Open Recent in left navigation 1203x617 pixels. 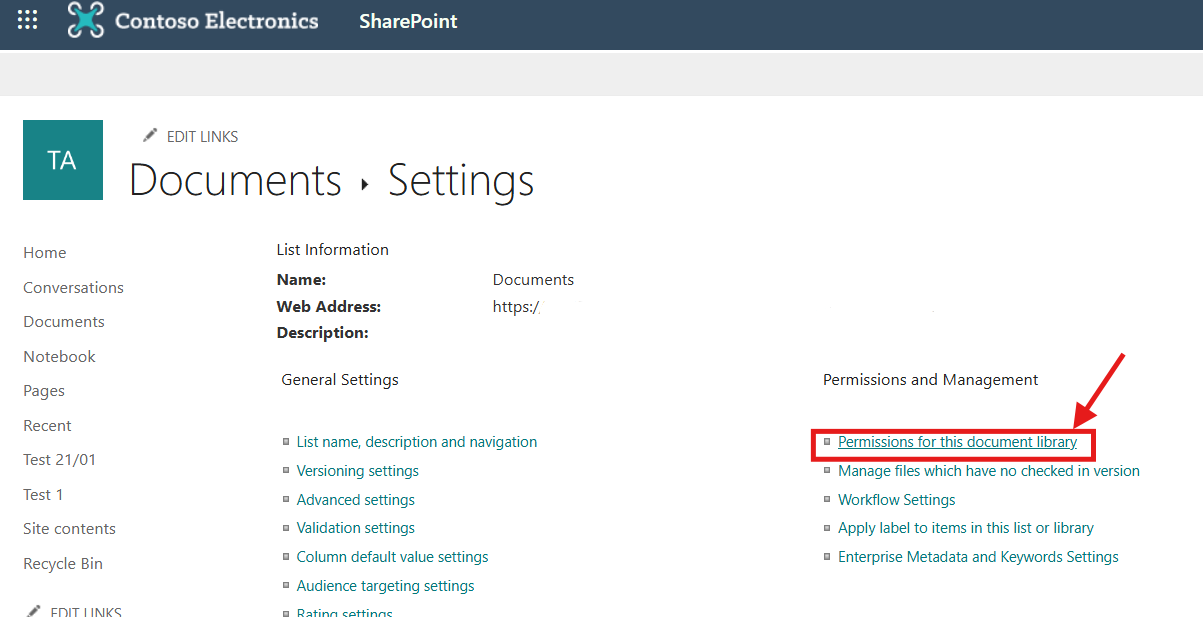47,425
